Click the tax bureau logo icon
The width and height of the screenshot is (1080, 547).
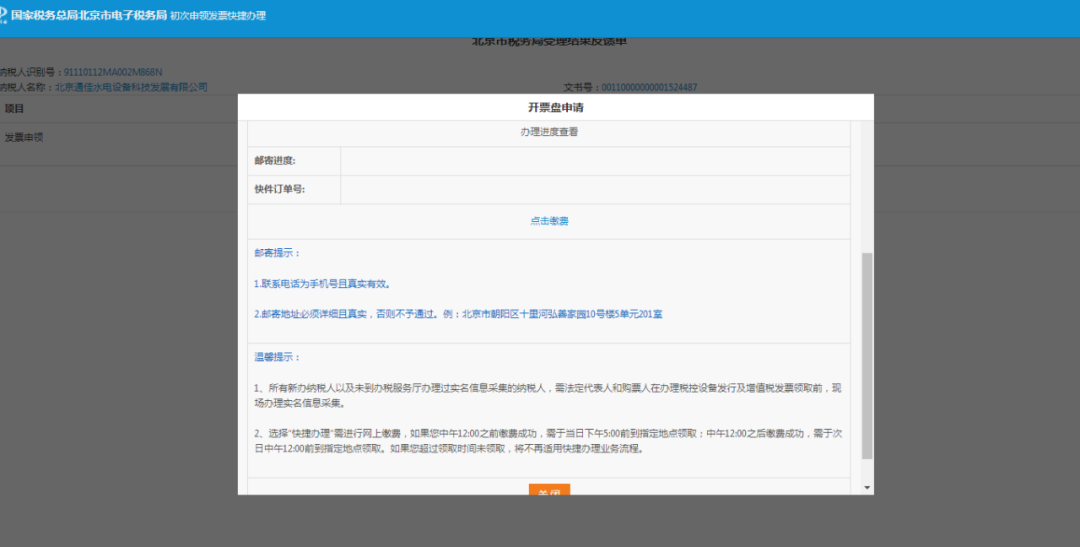pyautogui.click(x=5, y=17)
